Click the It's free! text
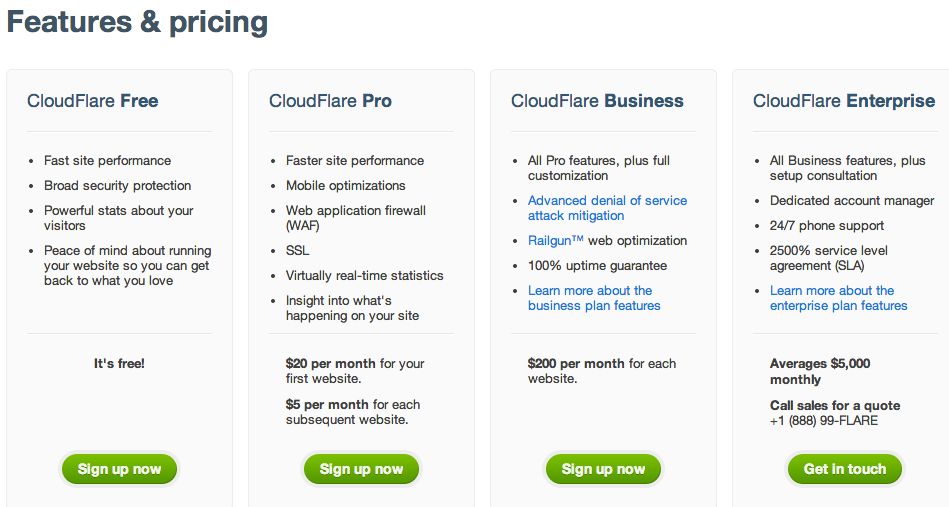 [x=119, y=364]
